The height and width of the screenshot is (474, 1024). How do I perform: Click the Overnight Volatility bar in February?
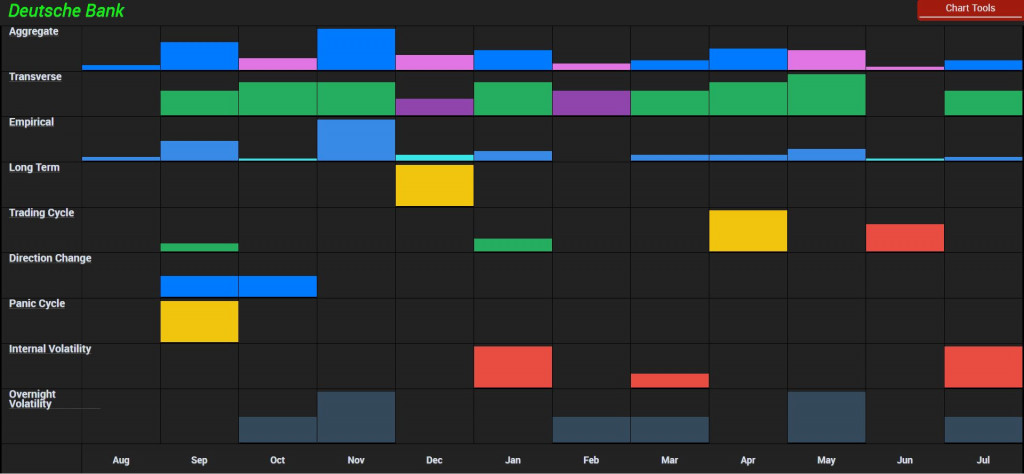(x=591, y=430)
